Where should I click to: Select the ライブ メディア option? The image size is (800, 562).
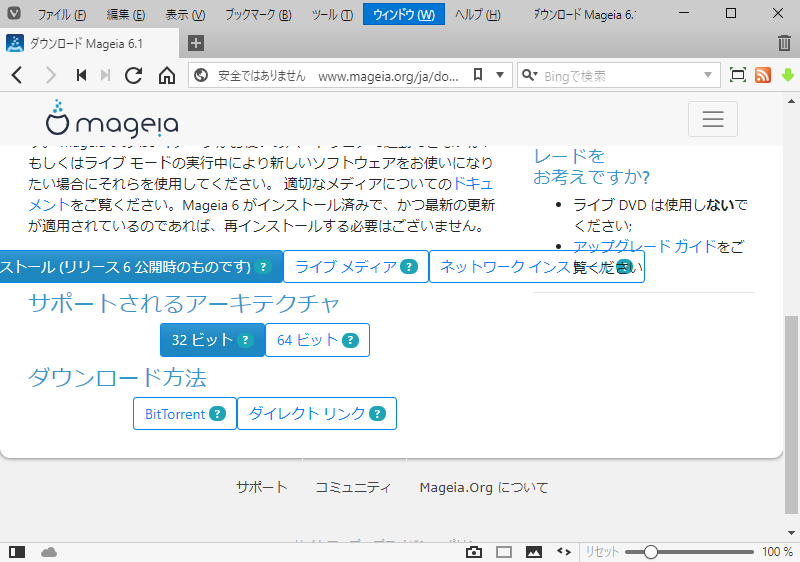[x=356, y=267]
